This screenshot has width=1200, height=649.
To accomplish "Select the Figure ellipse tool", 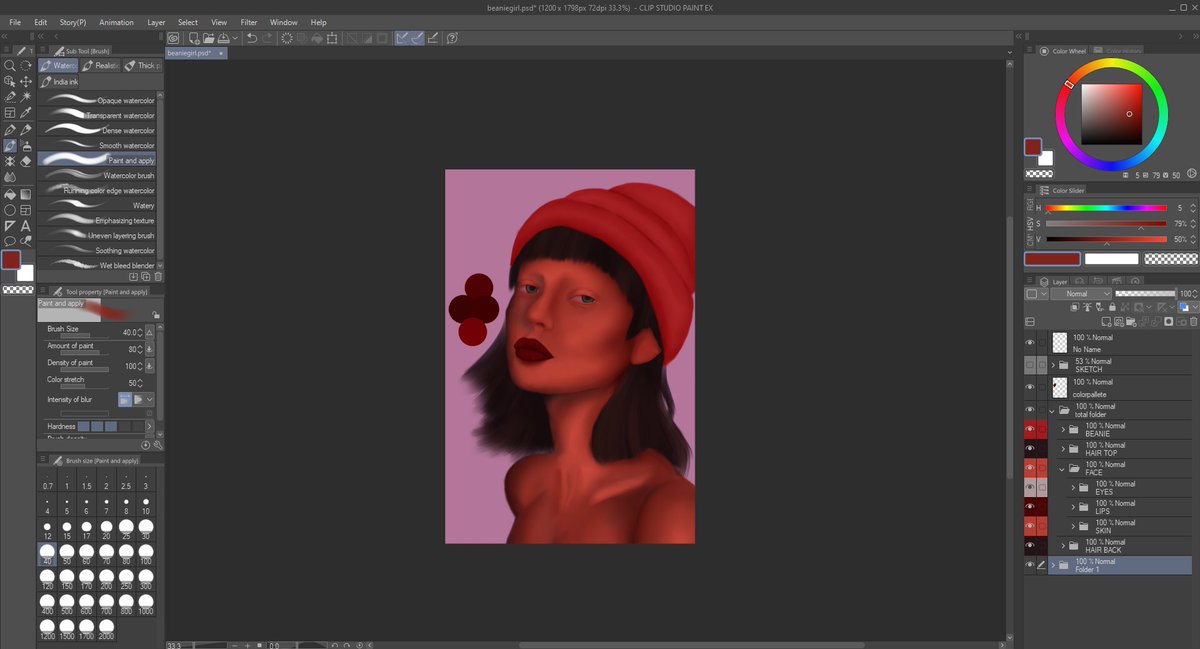I will 10,210.
